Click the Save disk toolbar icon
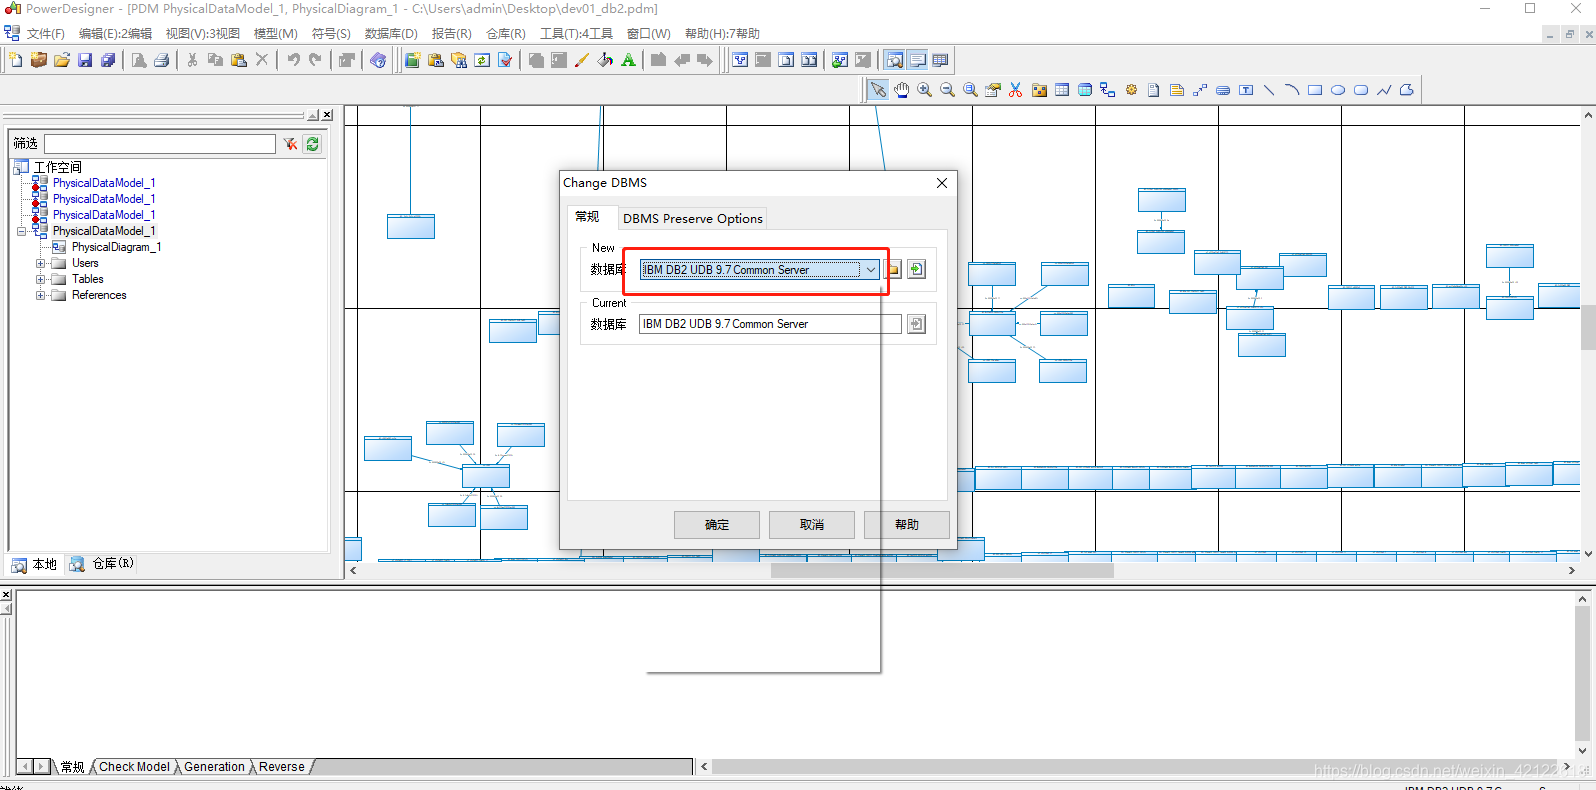This screenshot has width=1596, height=790. click(x=85, y=60)
